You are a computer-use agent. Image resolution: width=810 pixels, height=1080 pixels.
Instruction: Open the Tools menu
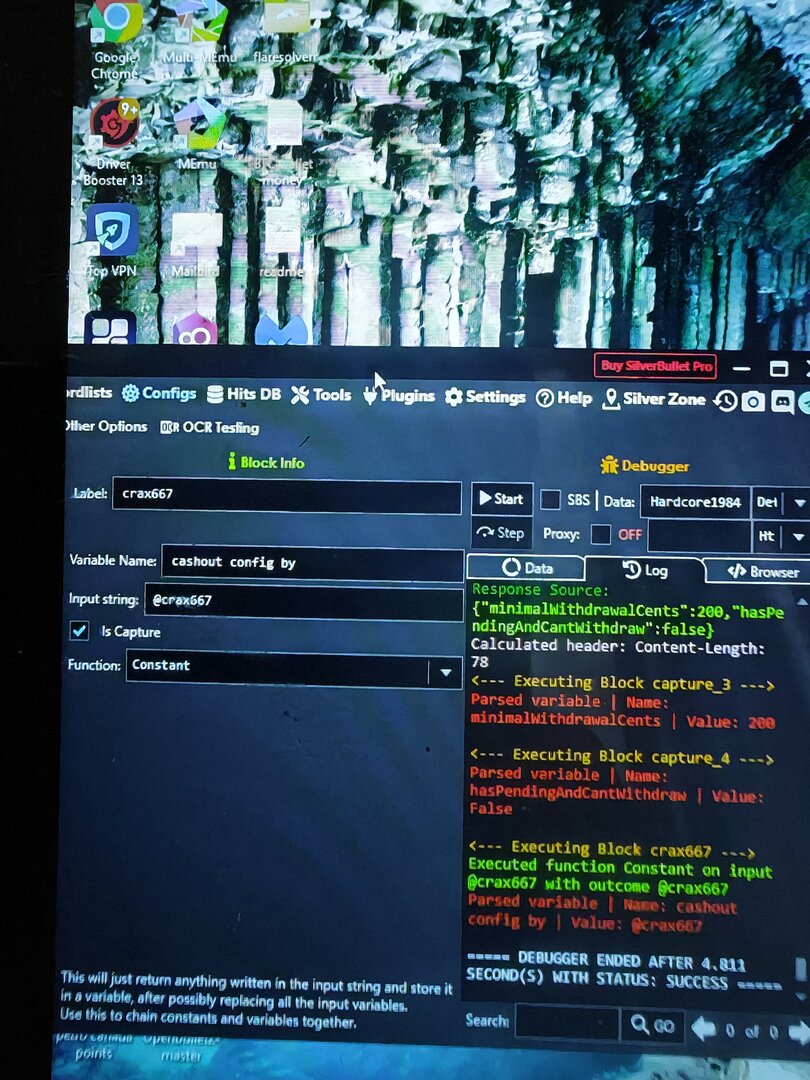pos(321,395)
